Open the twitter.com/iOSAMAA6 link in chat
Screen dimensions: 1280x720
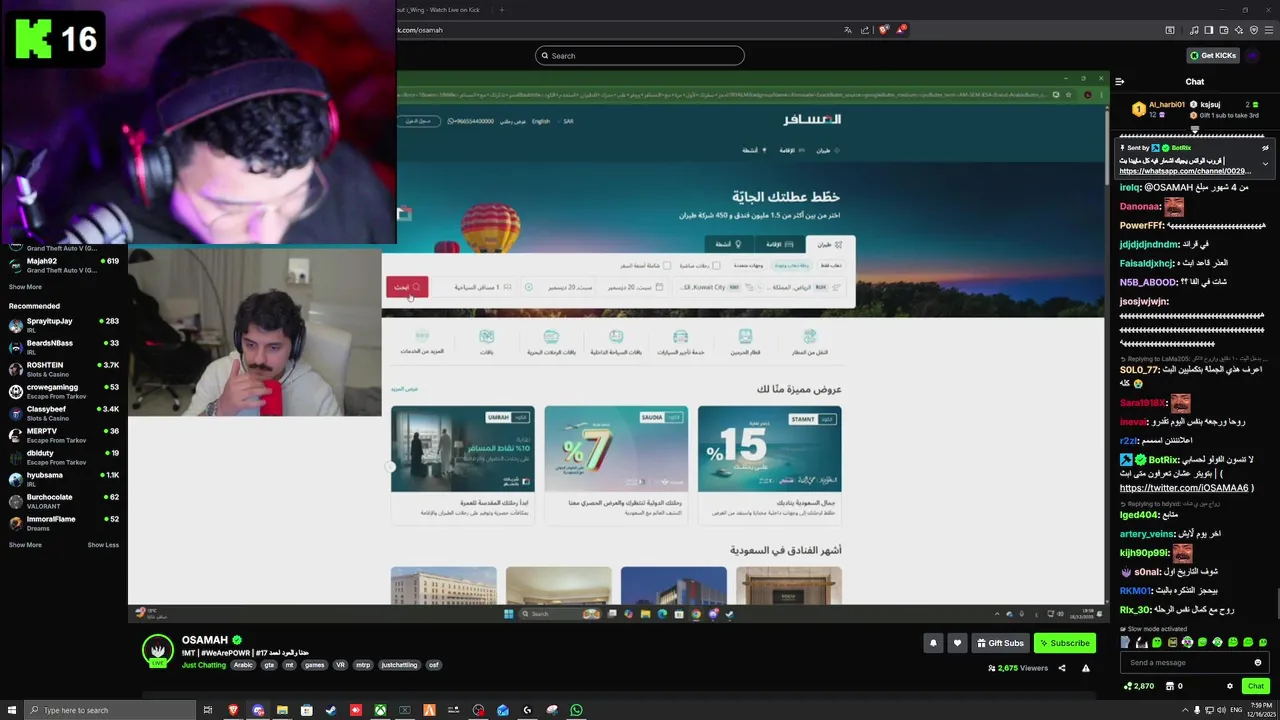pyautogui.click(x=1184, y=488)
